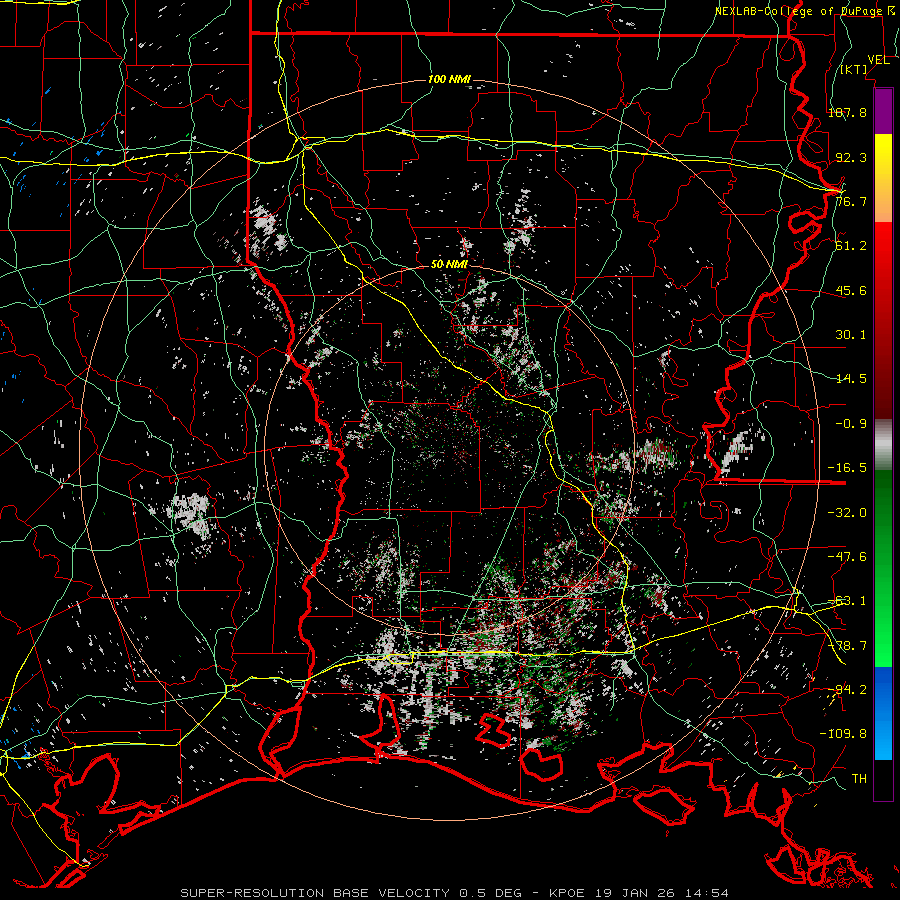Click the 50 NMI range ring label

tap(449, 264)
